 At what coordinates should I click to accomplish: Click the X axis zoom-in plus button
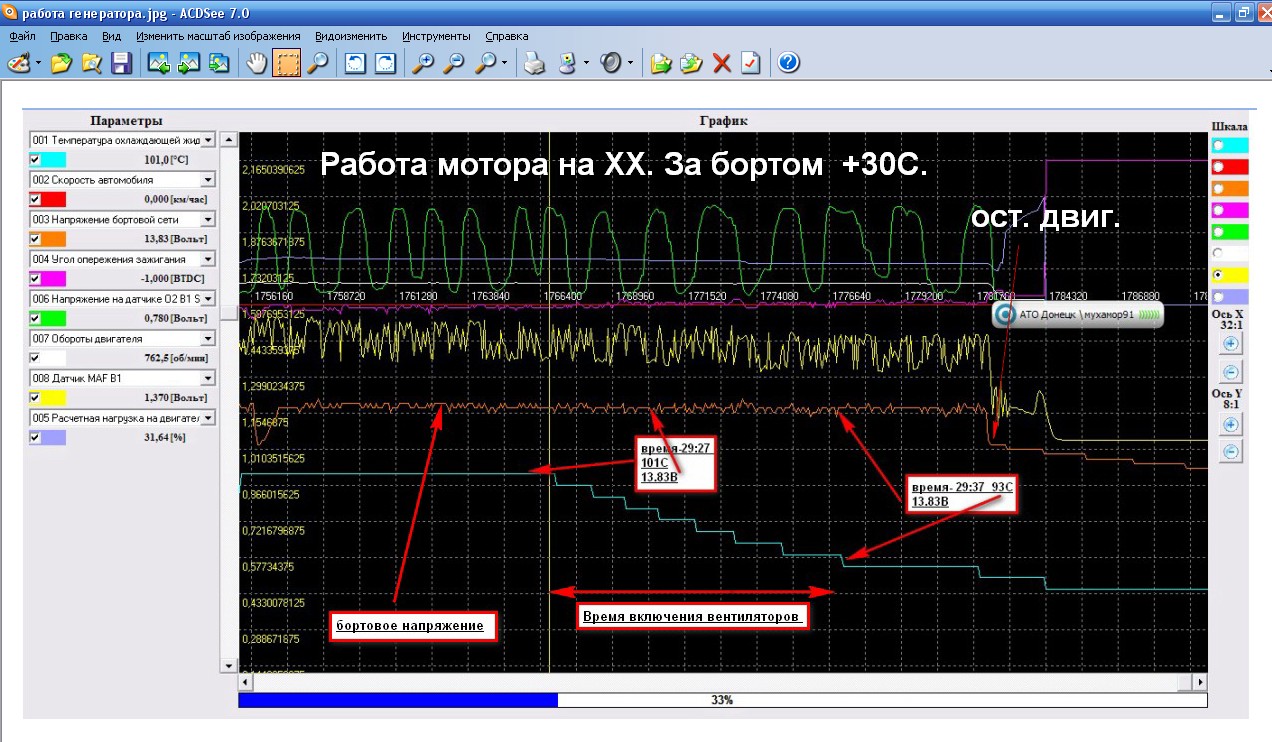pyautogui.click(x=1231, y=343)
